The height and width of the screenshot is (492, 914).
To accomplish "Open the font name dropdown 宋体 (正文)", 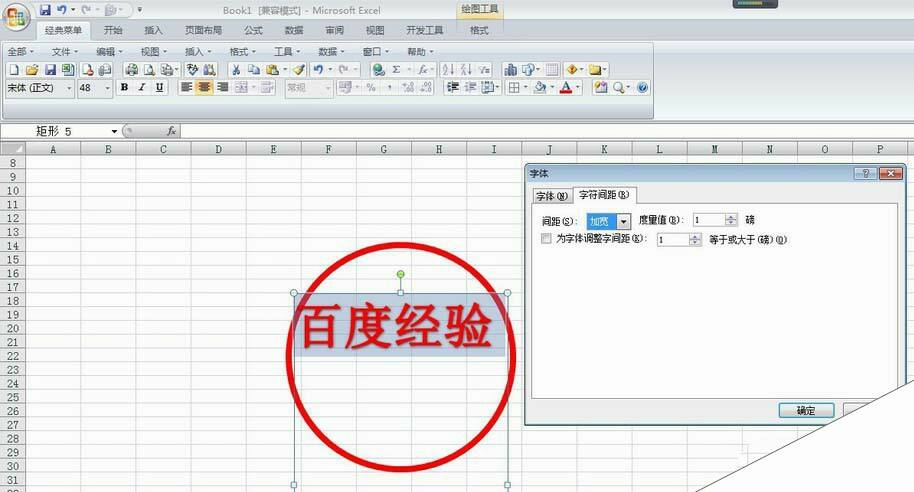I will coord(69,88).
